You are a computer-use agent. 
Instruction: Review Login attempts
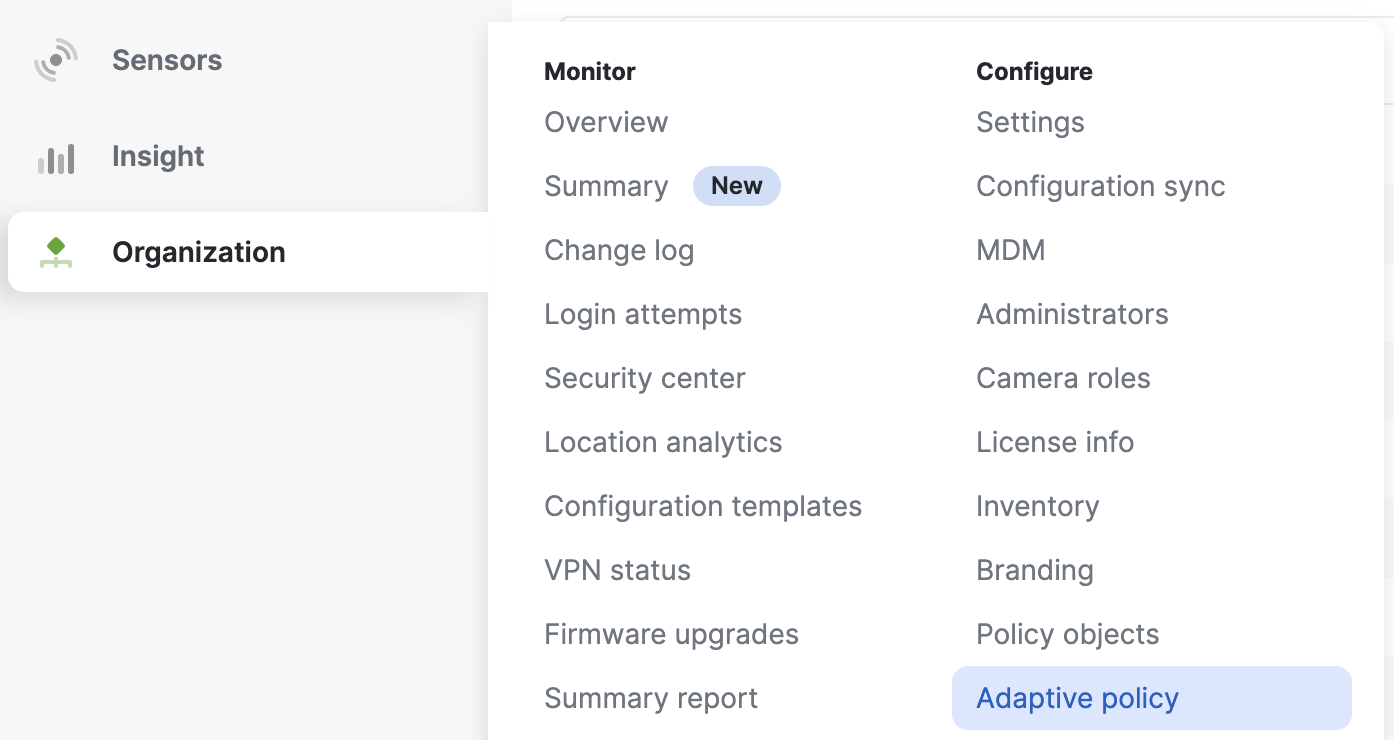(643, 313)
